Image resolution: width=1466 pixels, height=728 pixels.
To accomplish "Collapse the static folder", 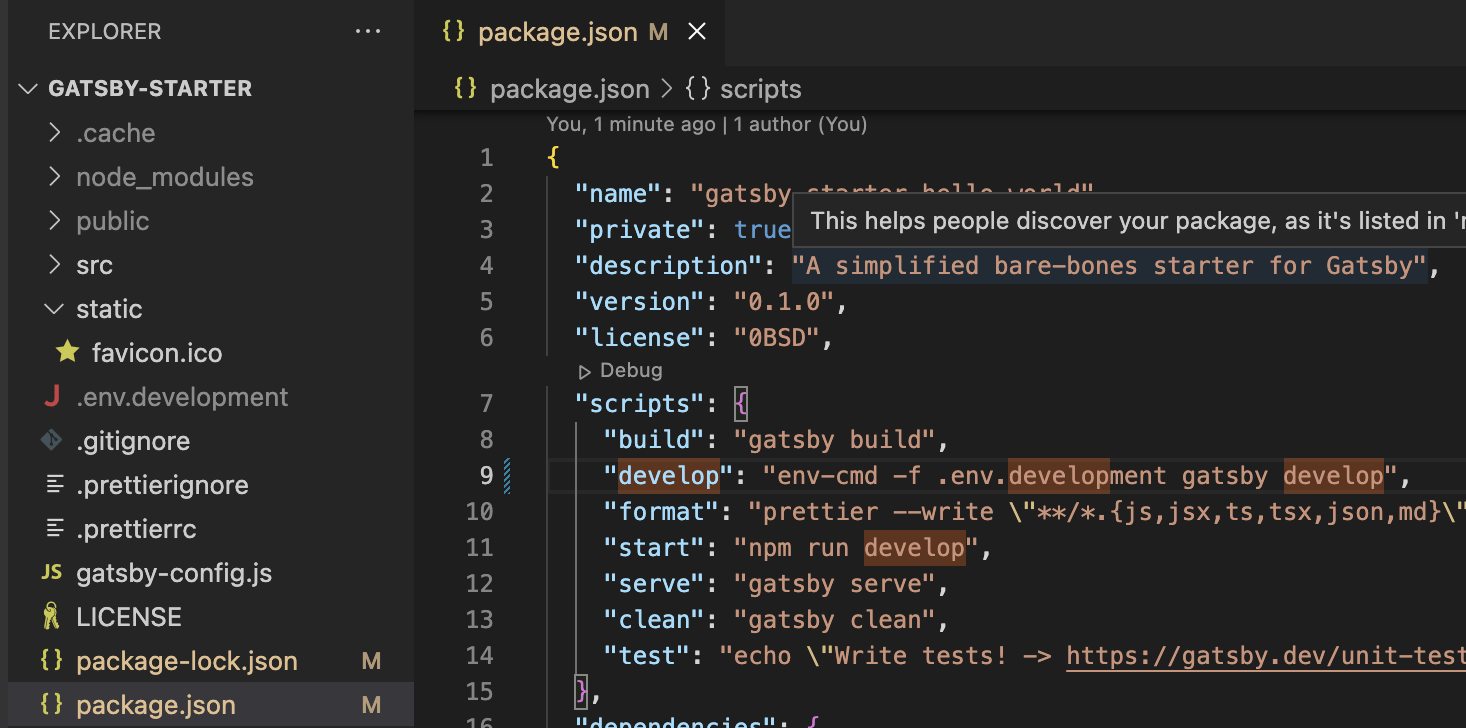I will point(54,309).
